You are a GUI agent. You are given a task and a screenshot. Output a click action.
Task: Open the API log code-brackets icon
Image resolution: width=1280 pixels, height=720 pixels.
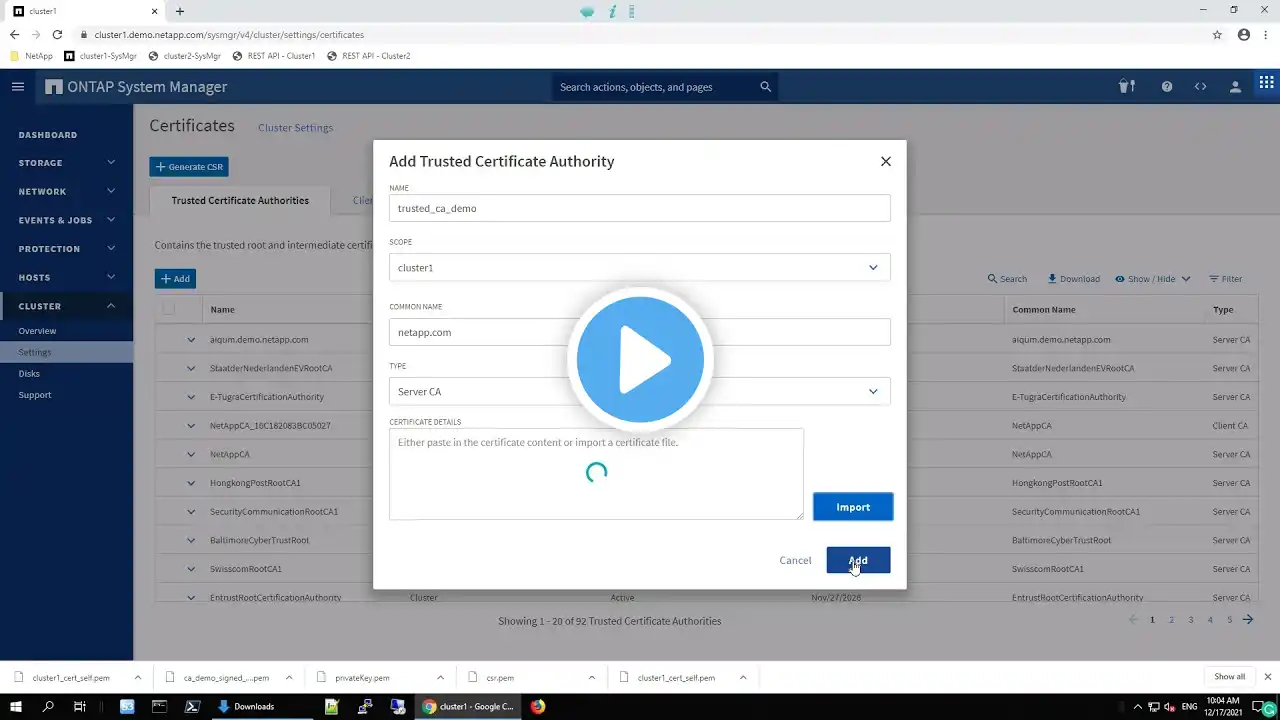tap(1201, 87)
